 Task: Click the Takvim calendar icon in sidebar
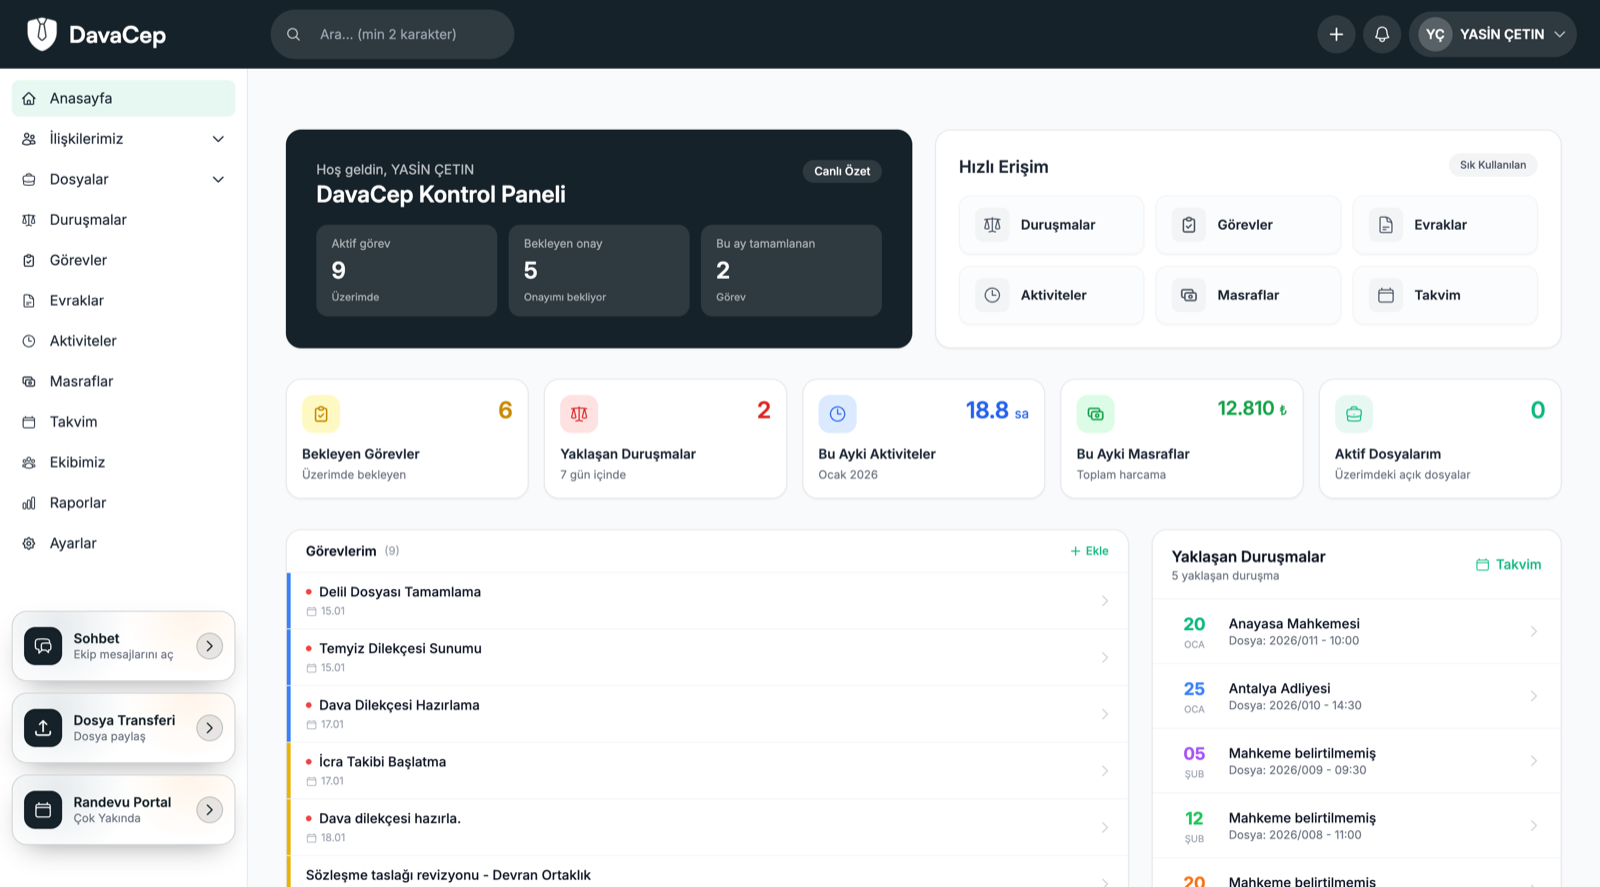click(x=29, y=422)
